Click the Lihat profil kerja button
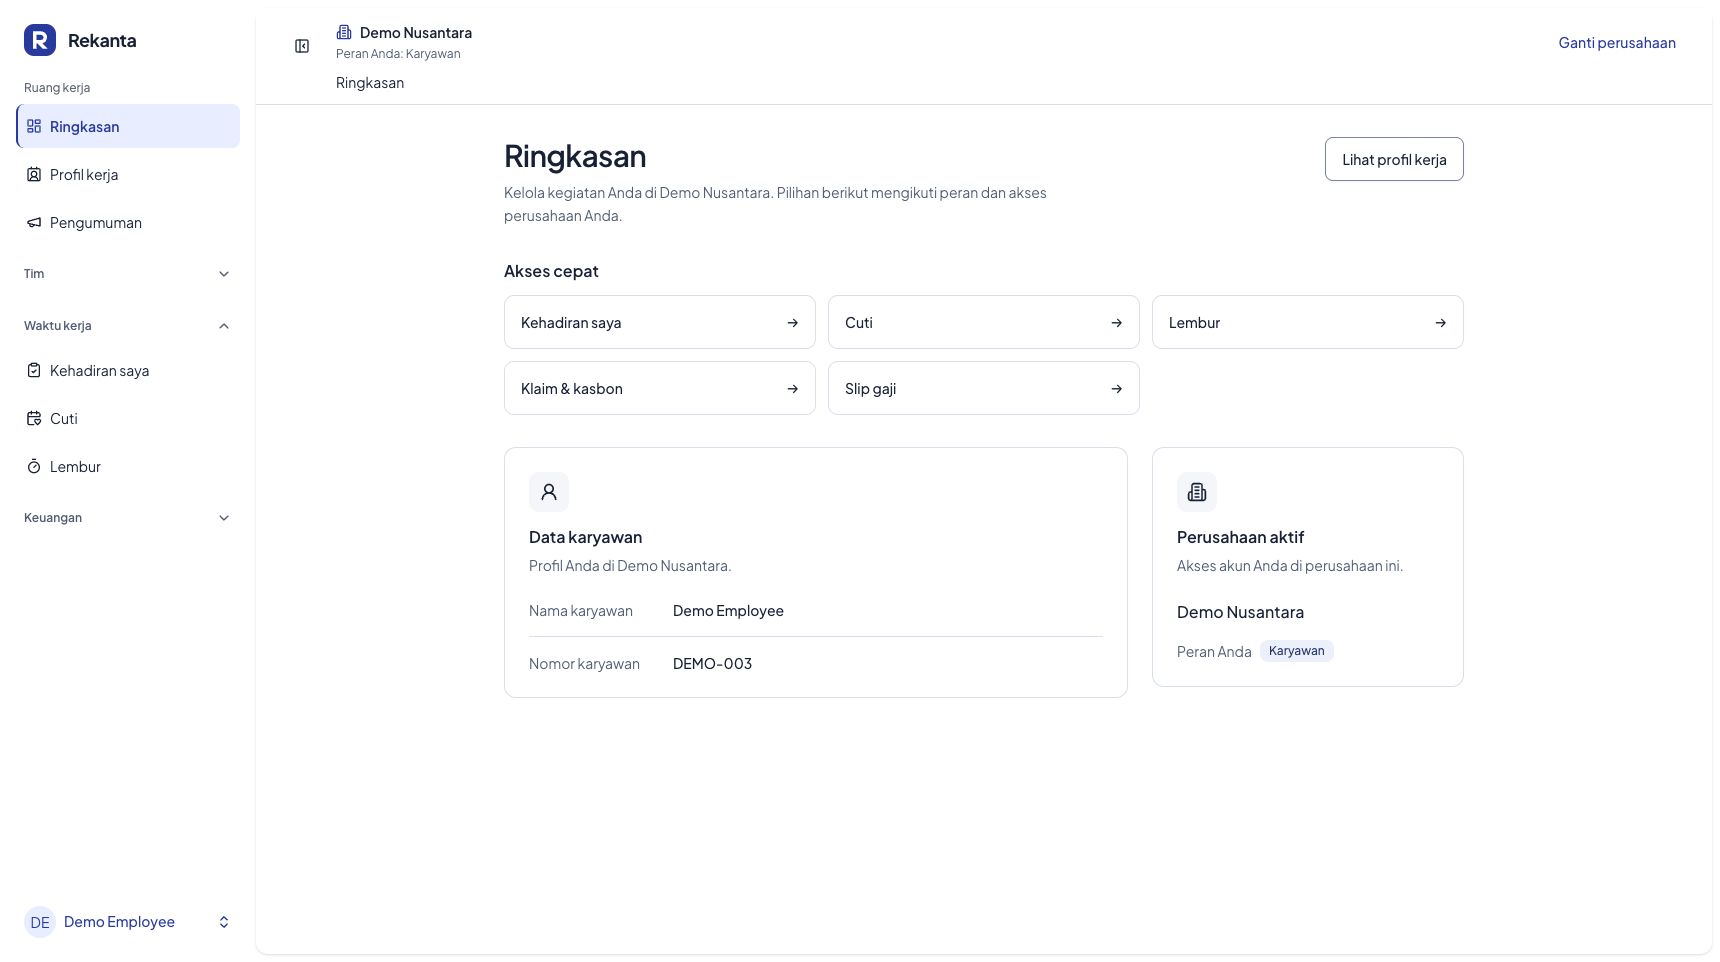This screenshot has width=1720, height=962. coord(1394,159)
